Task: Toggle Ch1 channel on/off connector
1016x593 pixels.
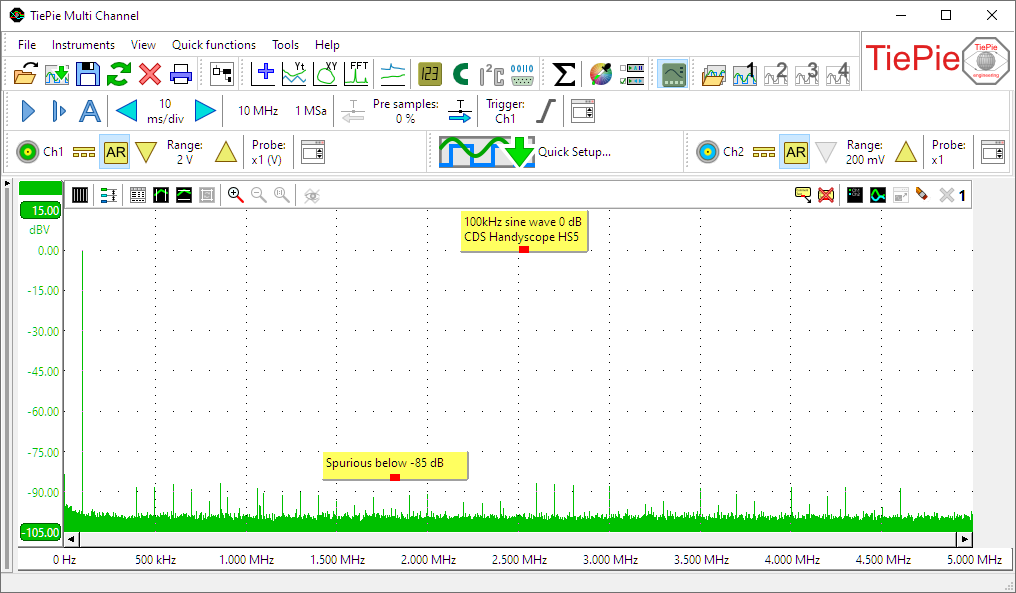Action: click(28, 152)
